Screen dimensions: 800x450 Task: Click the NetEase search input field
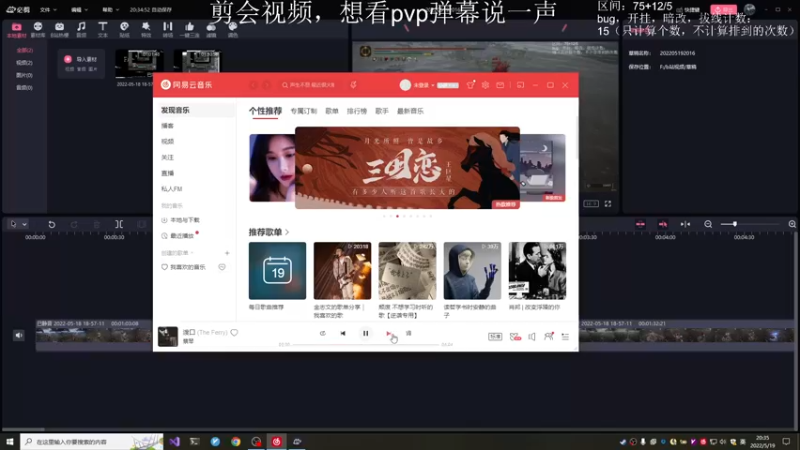(x=310, y=85)
